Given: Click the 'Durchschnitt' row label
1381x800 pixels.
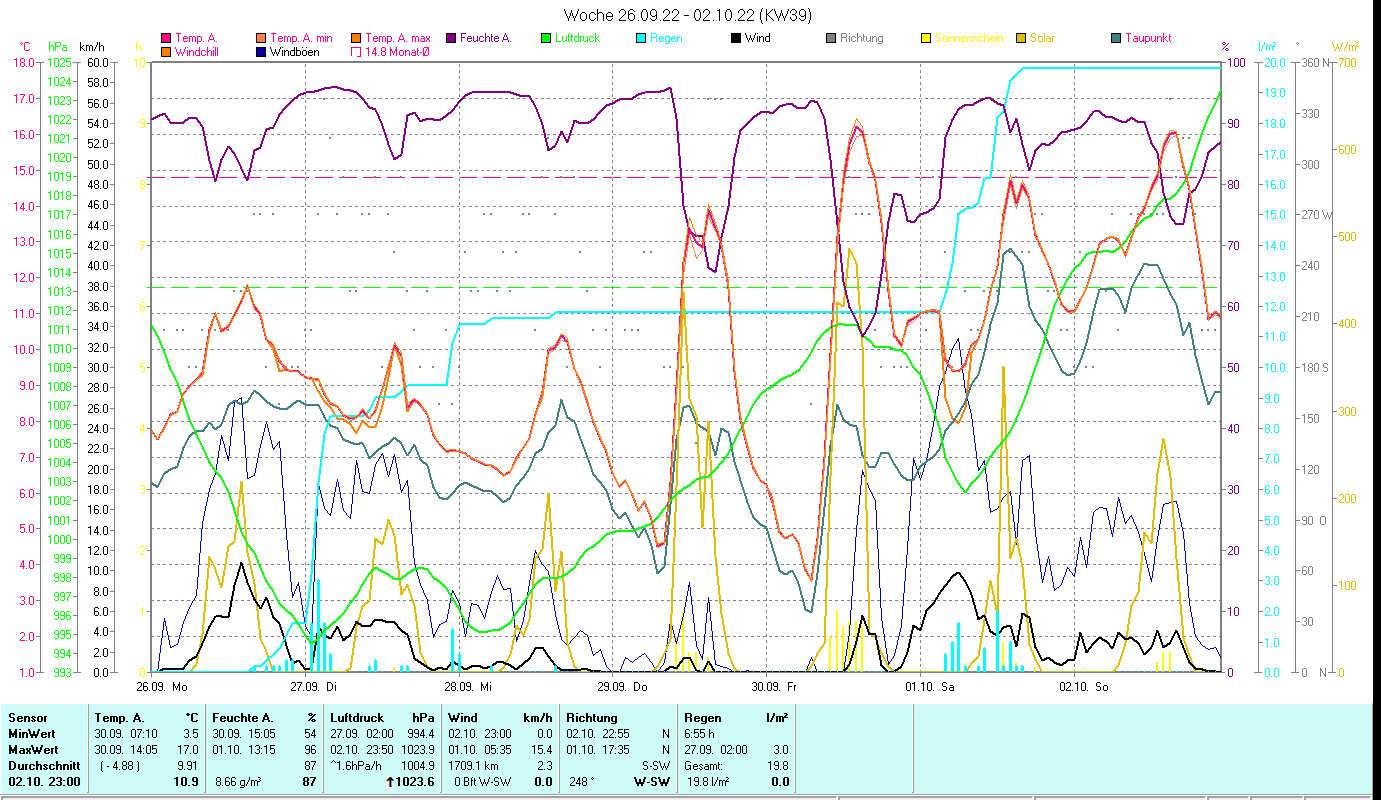Looking at the screenshot, I should pos(42,766).
